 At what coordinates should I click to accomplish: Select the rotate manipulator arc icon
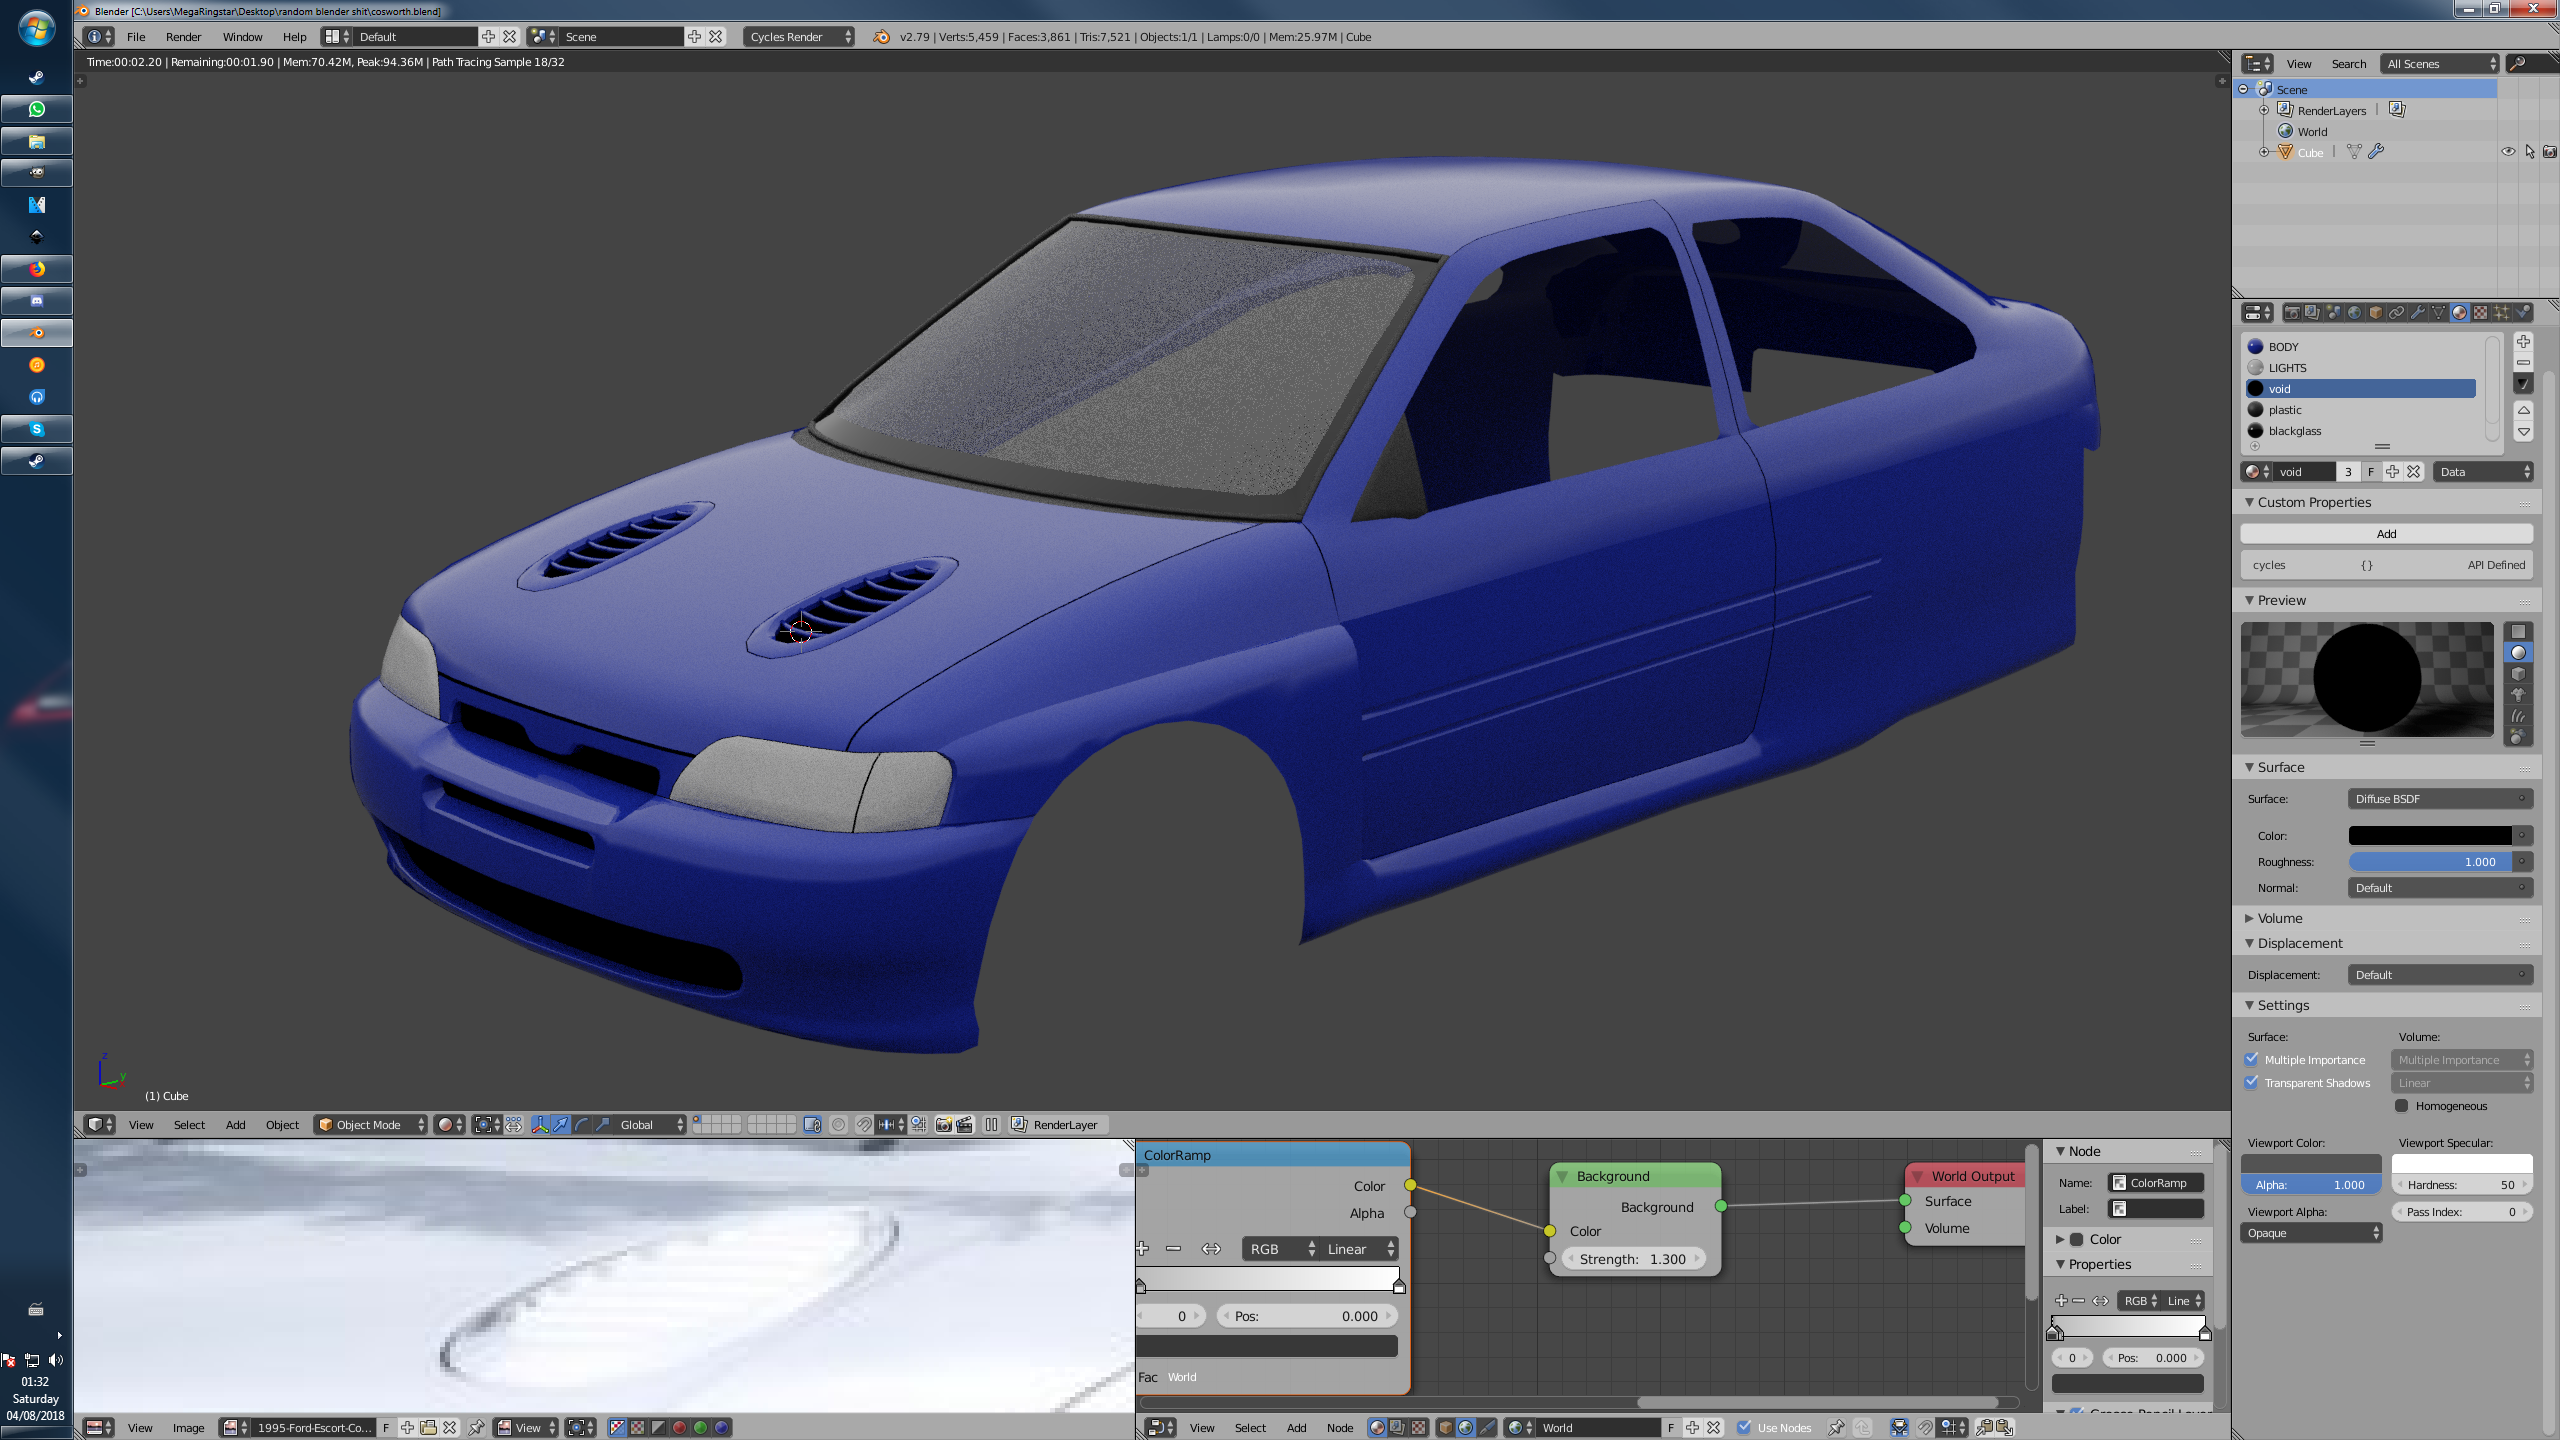(x=582, y=1125)
